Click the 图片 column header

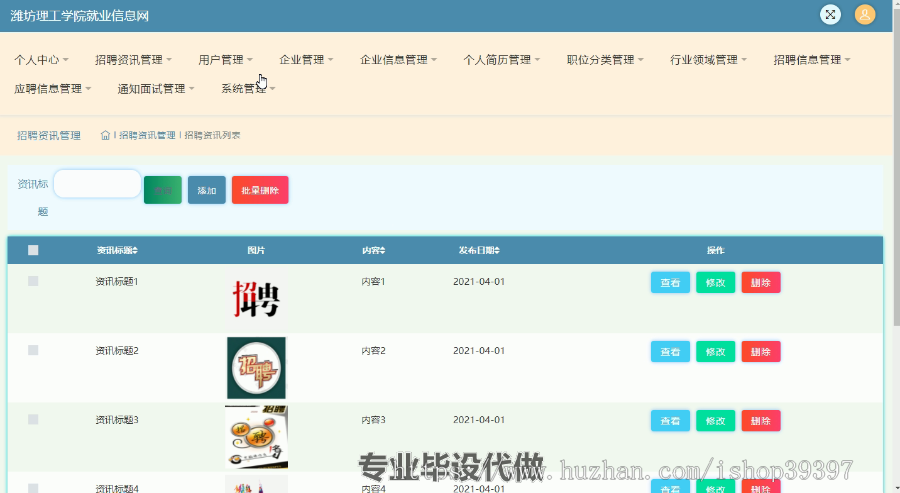(x=256, y=250)
